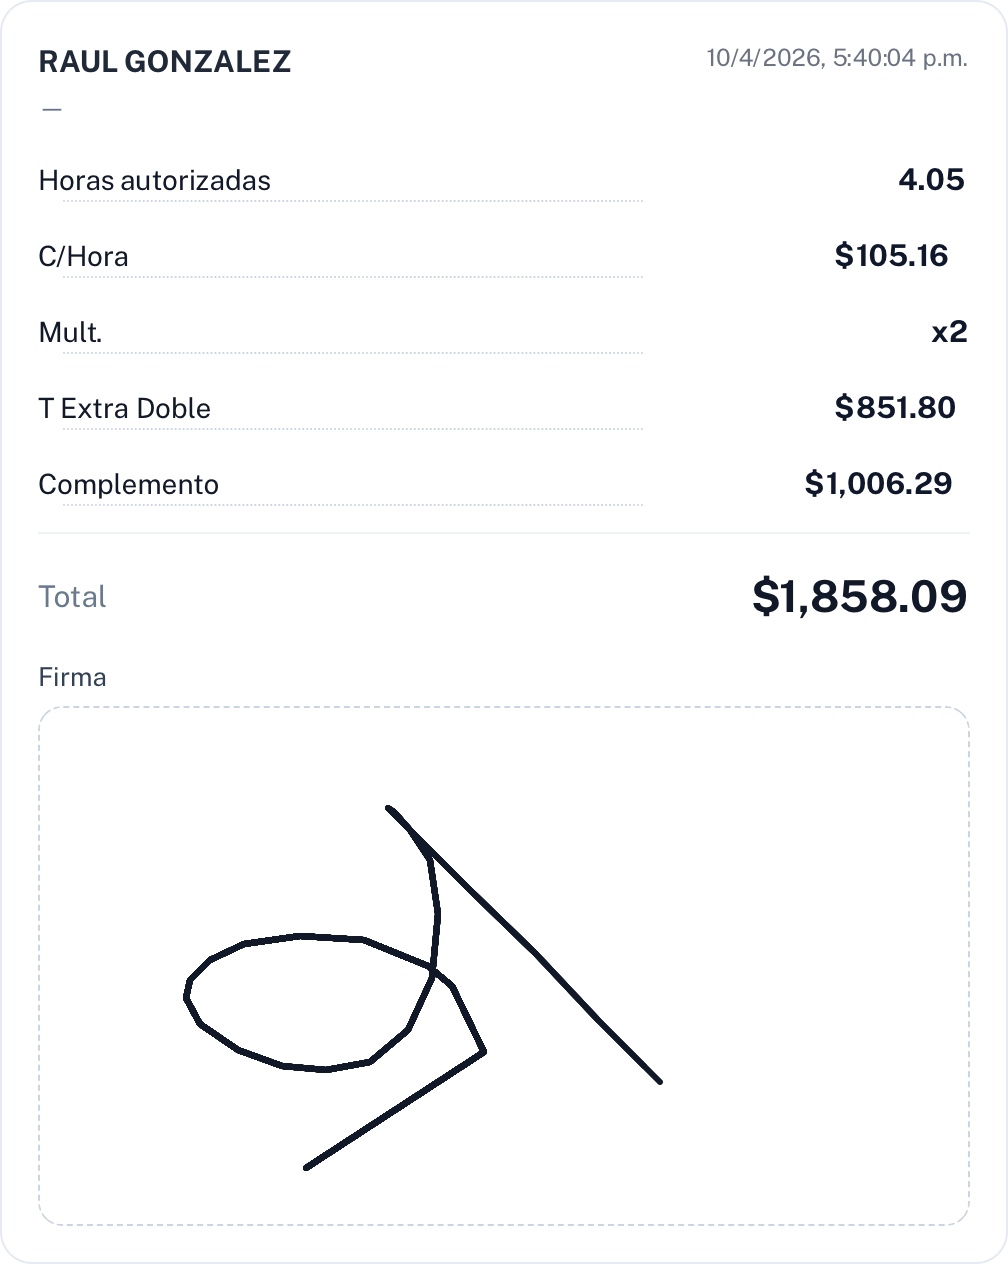The height and width of the screenshot is (1264, 1008).
Task: Click the RAUL GONZALEZ name heading
Action: (164, 62)
